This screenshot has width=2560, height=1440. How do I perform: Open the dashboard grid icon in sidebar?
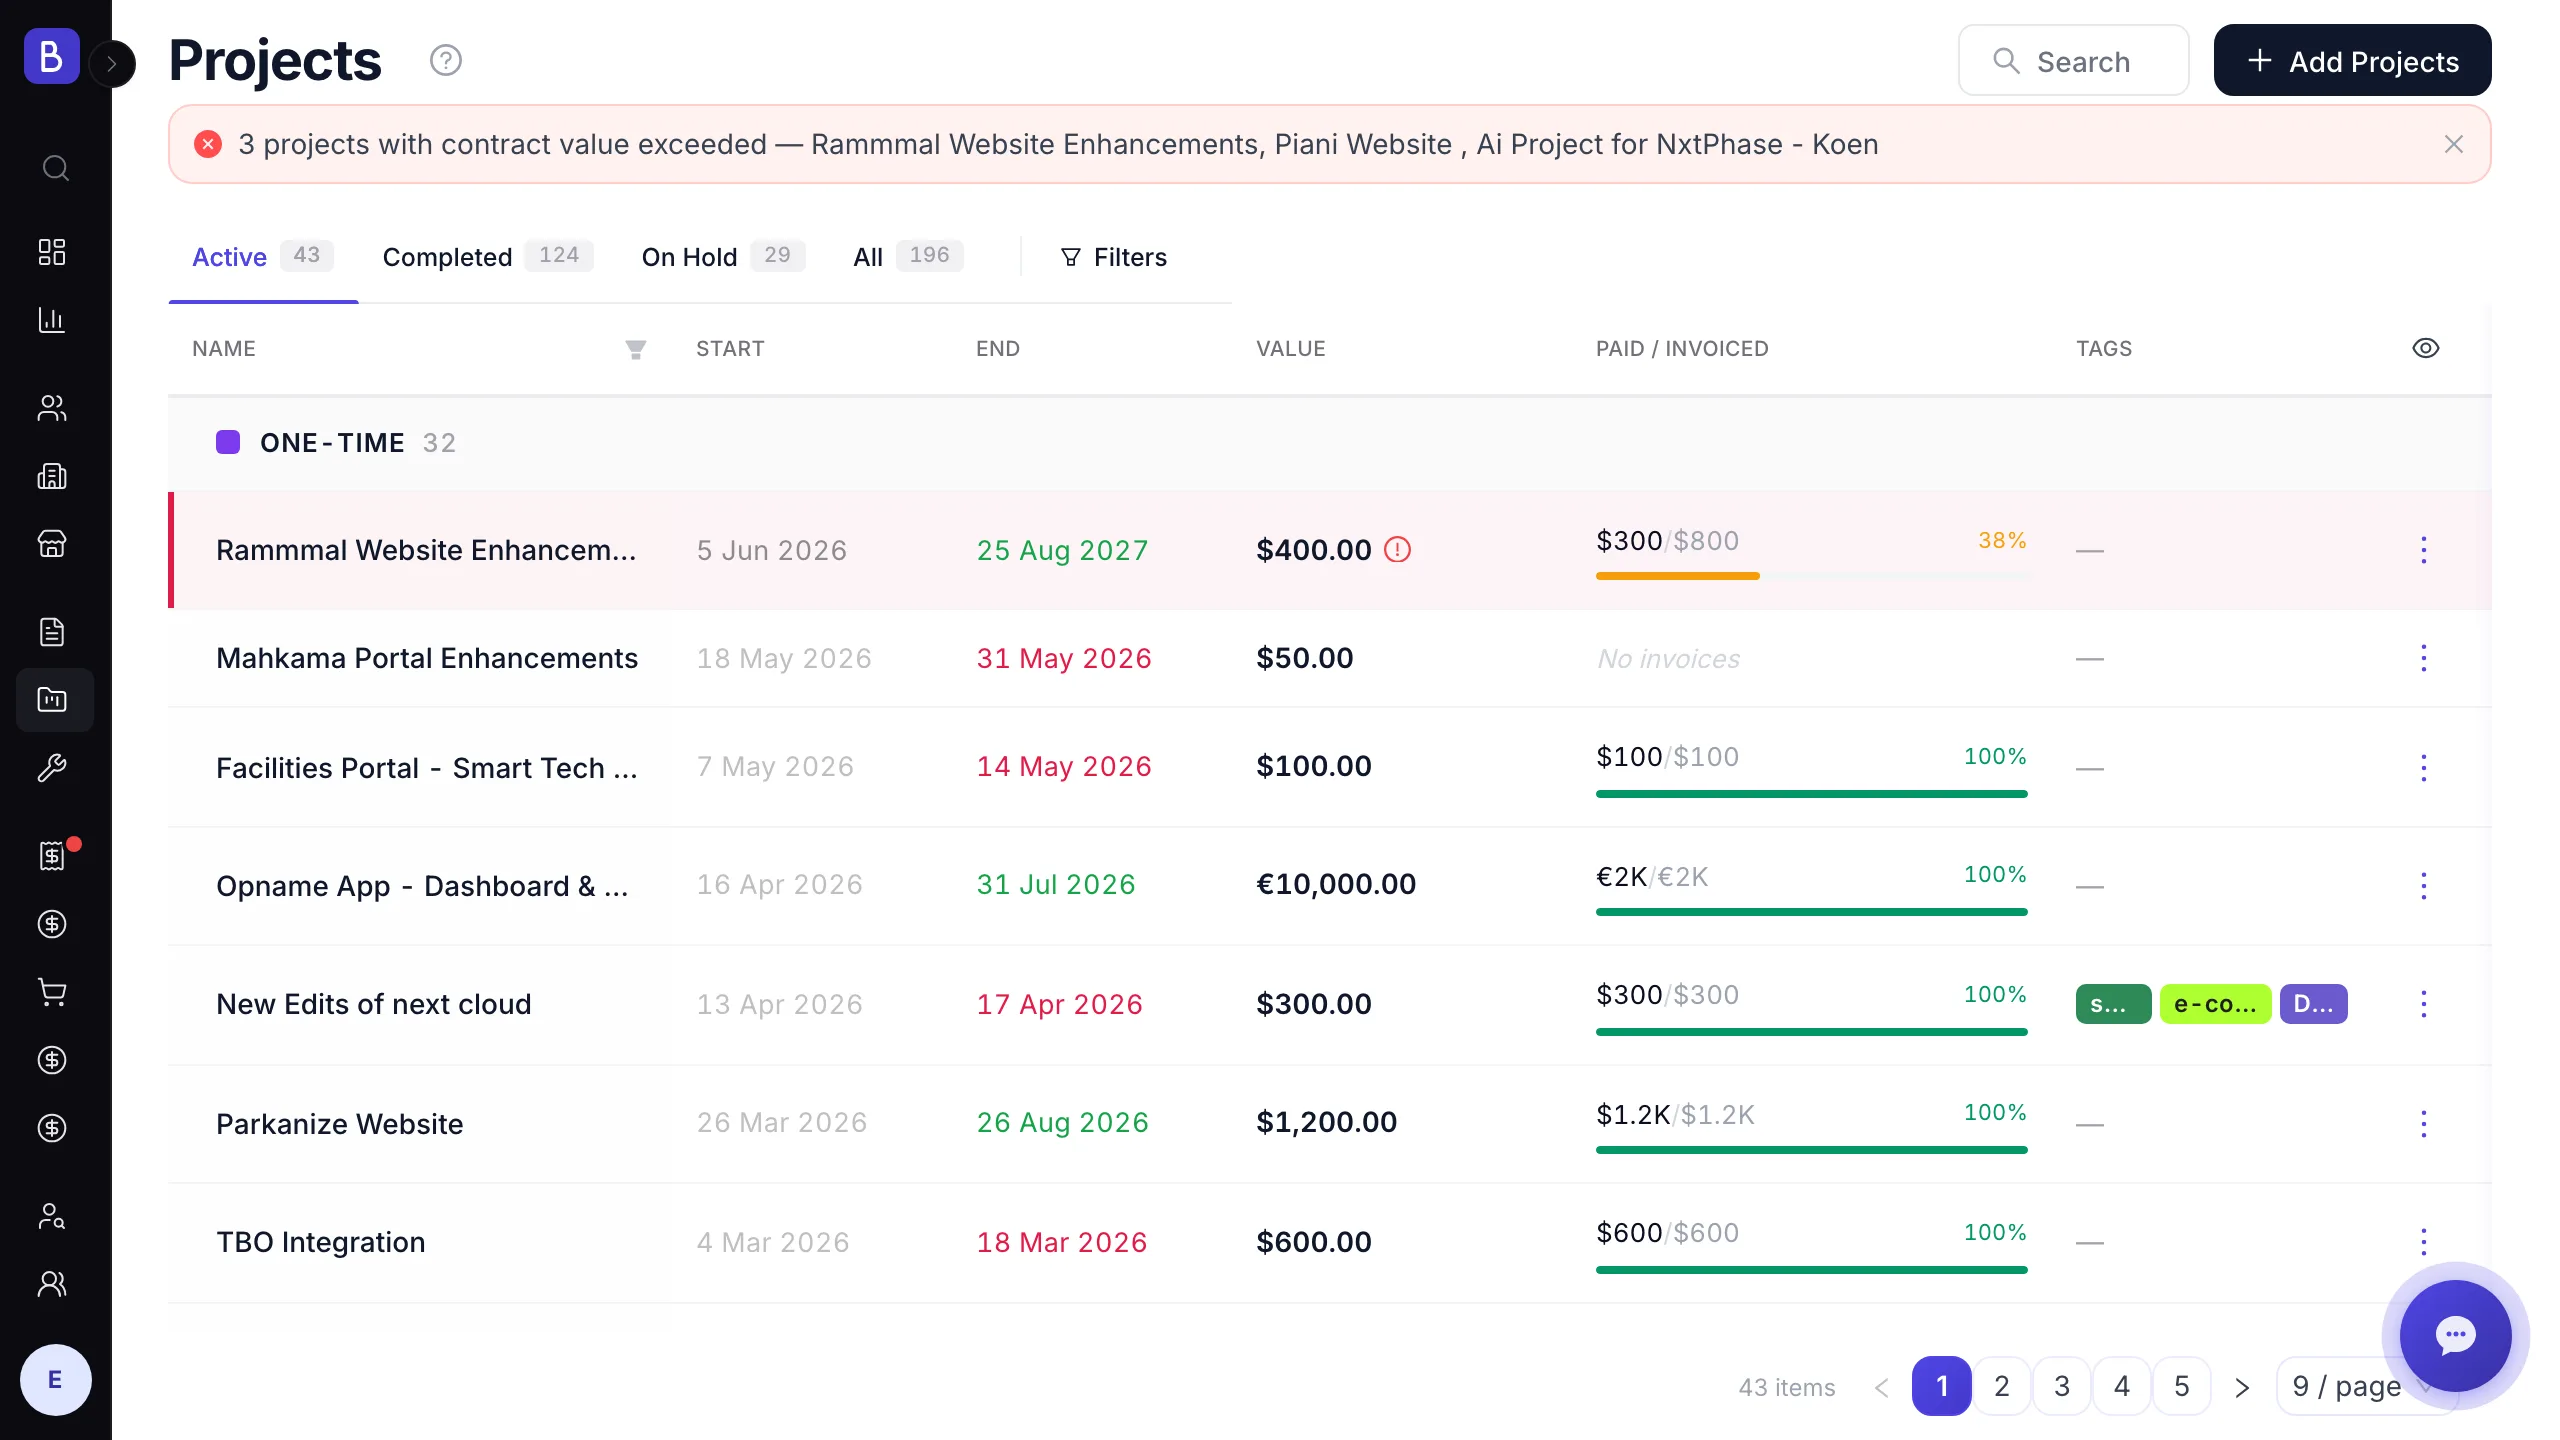(x=52, y=251)
